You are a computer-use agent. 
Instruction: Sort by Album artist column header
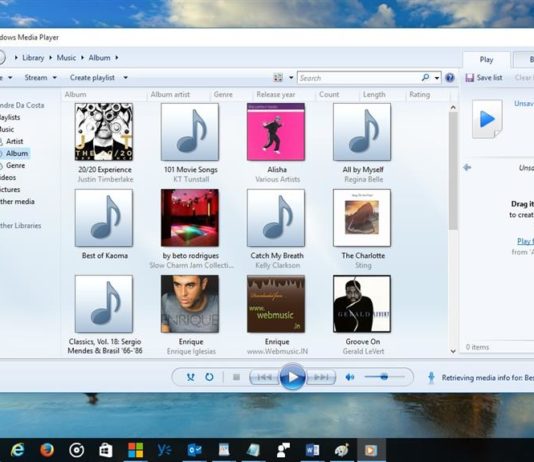click(170, 94)
